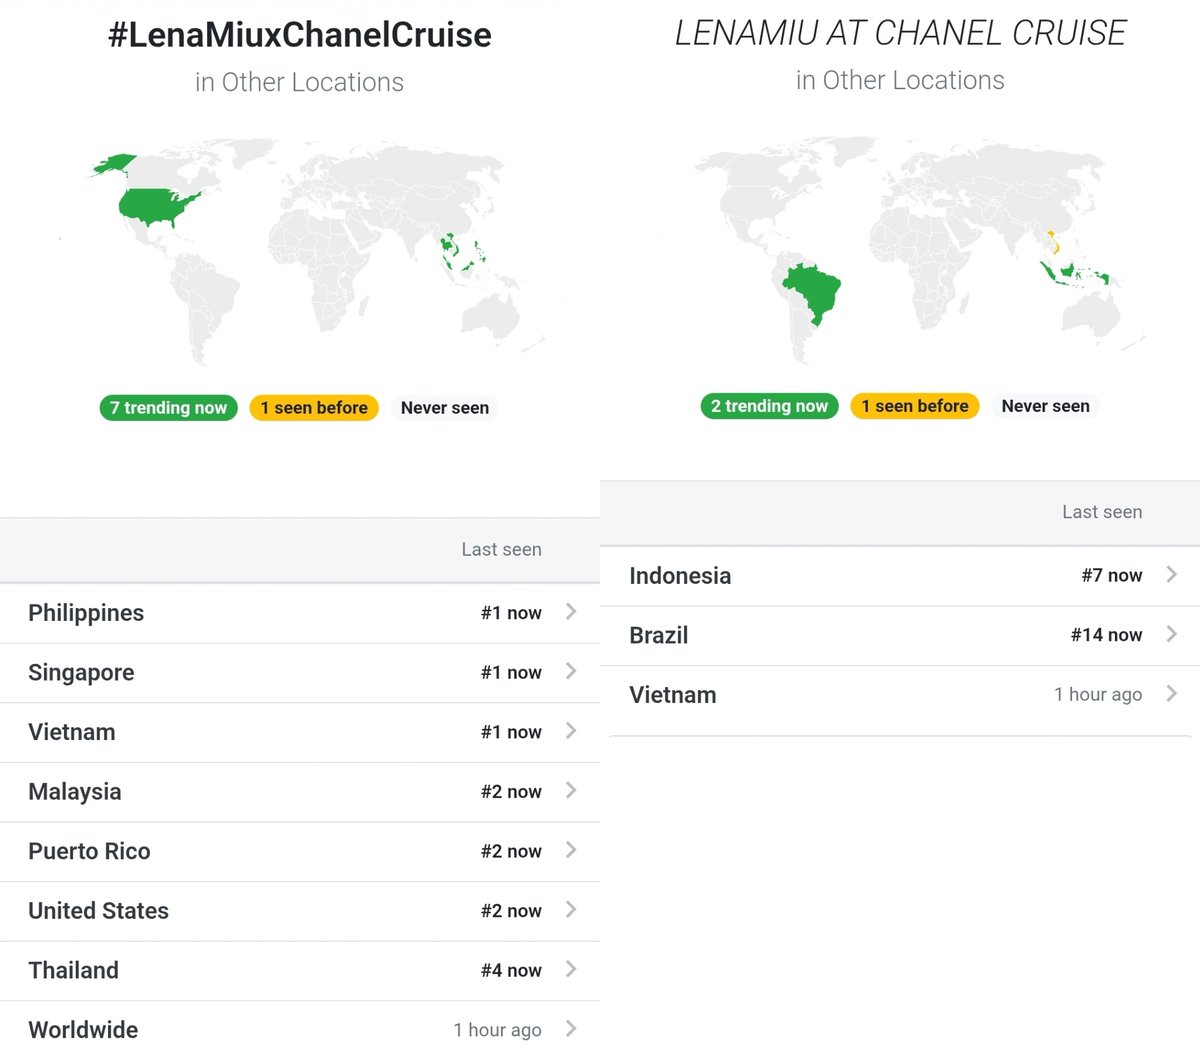Open the Thailand trend entry
The image size is (1200, 1064).
pyautogui.click(x=300, y=971)
